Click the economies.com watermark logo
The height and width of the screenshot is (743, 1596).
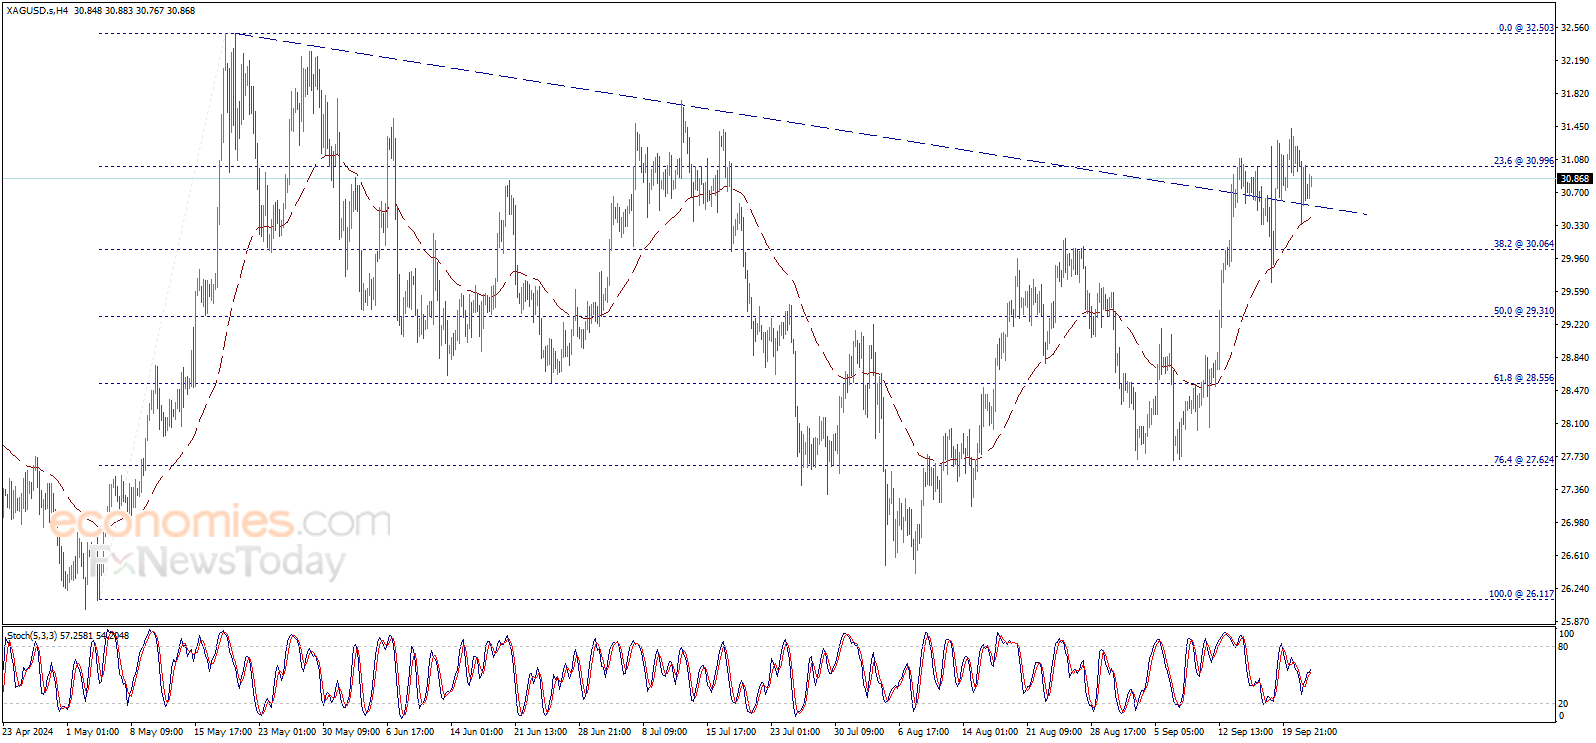tap(220, 522)
